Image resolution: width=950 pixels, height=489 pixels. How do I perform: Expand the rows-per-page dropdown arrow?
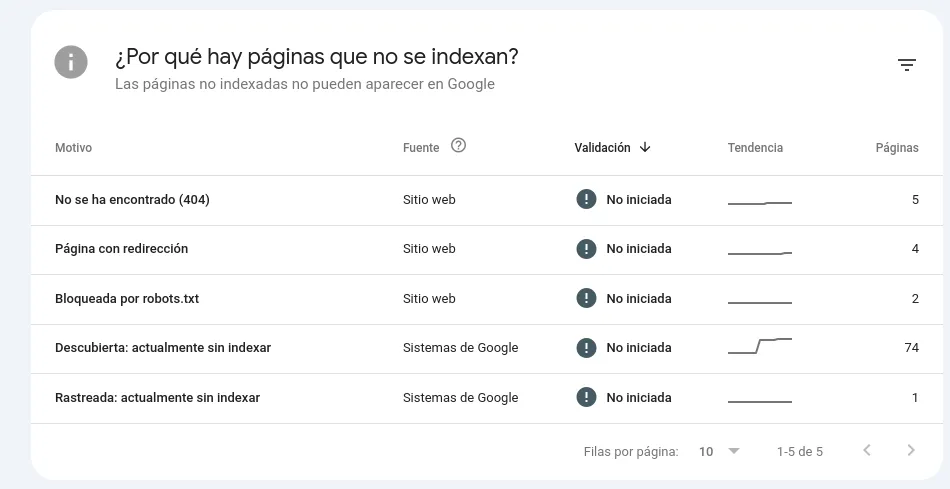point(734,451)
